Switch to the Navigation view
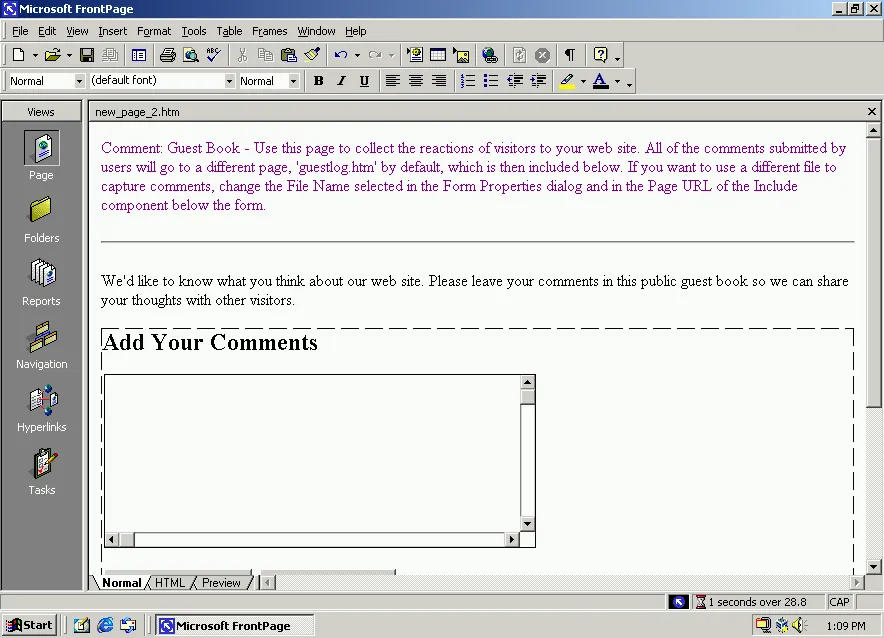This screenshot has width=884, height=638. pyautogui.click(x=41, y=346)
